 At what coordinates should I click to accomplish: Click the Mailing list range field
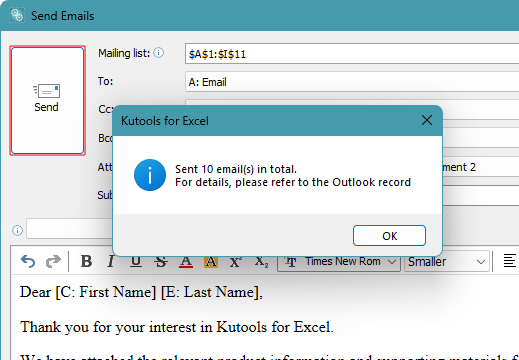tap(352, 53)
